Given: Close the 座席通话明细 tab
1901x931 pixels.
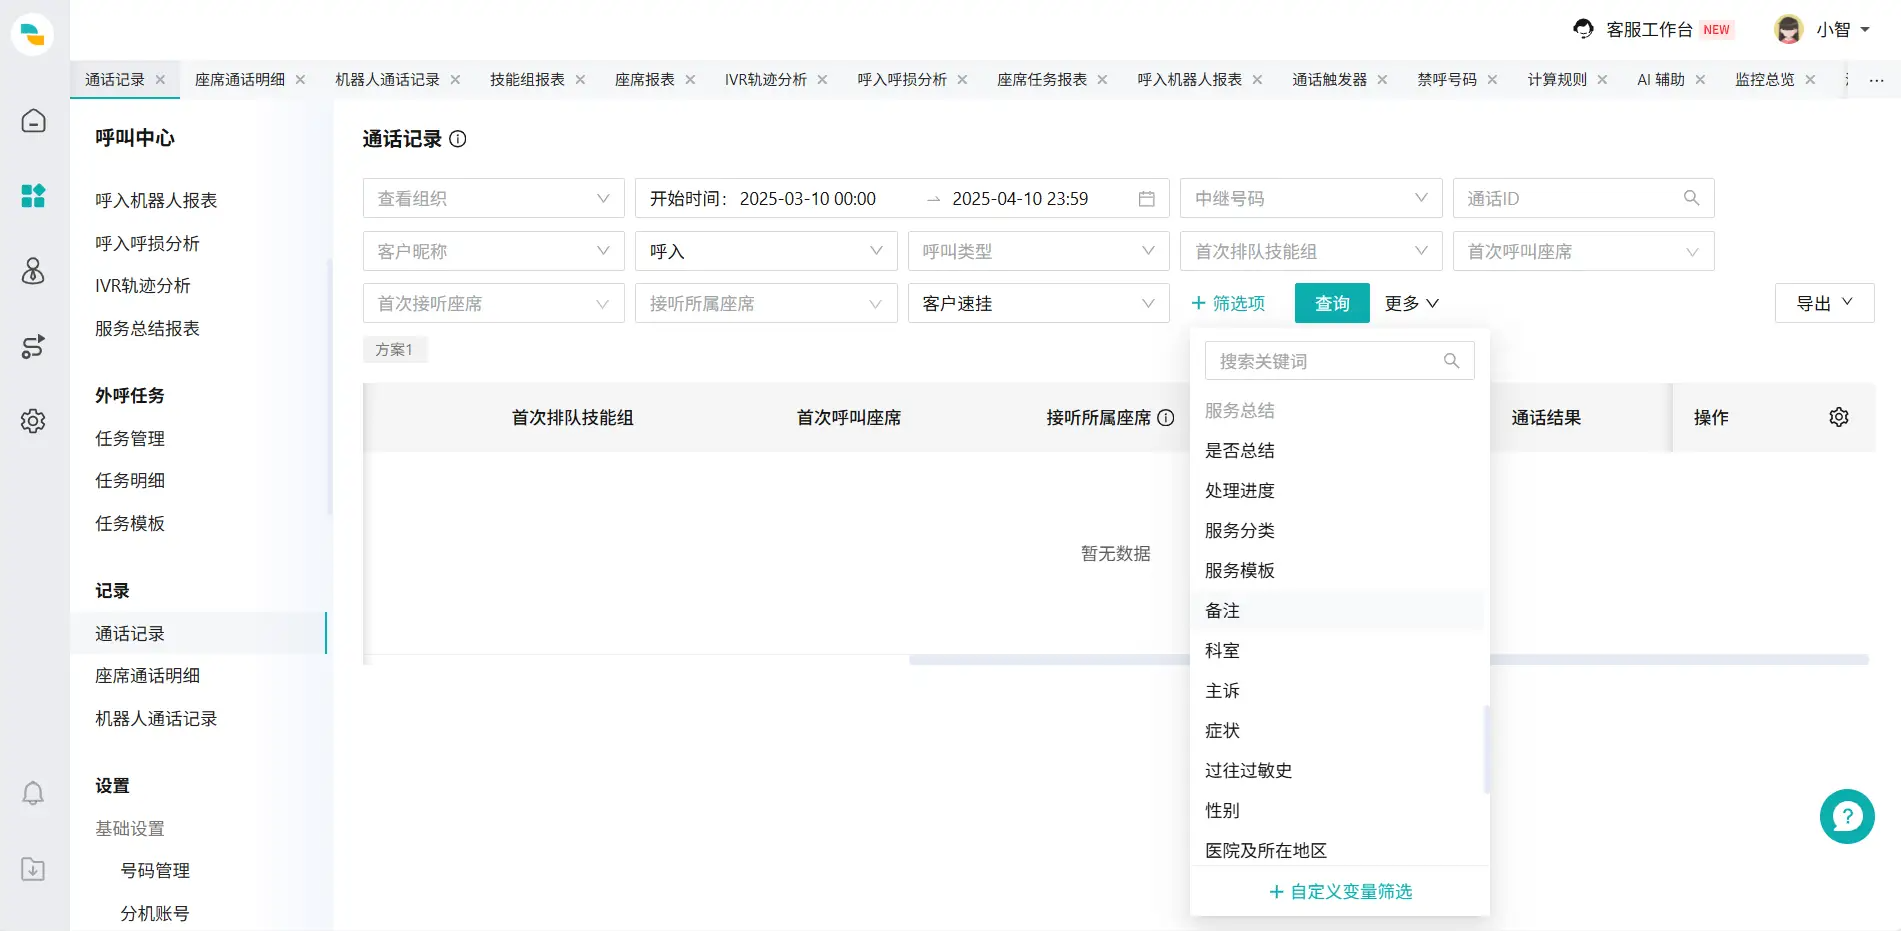Looking at the screenshot, I should point(300,79).
